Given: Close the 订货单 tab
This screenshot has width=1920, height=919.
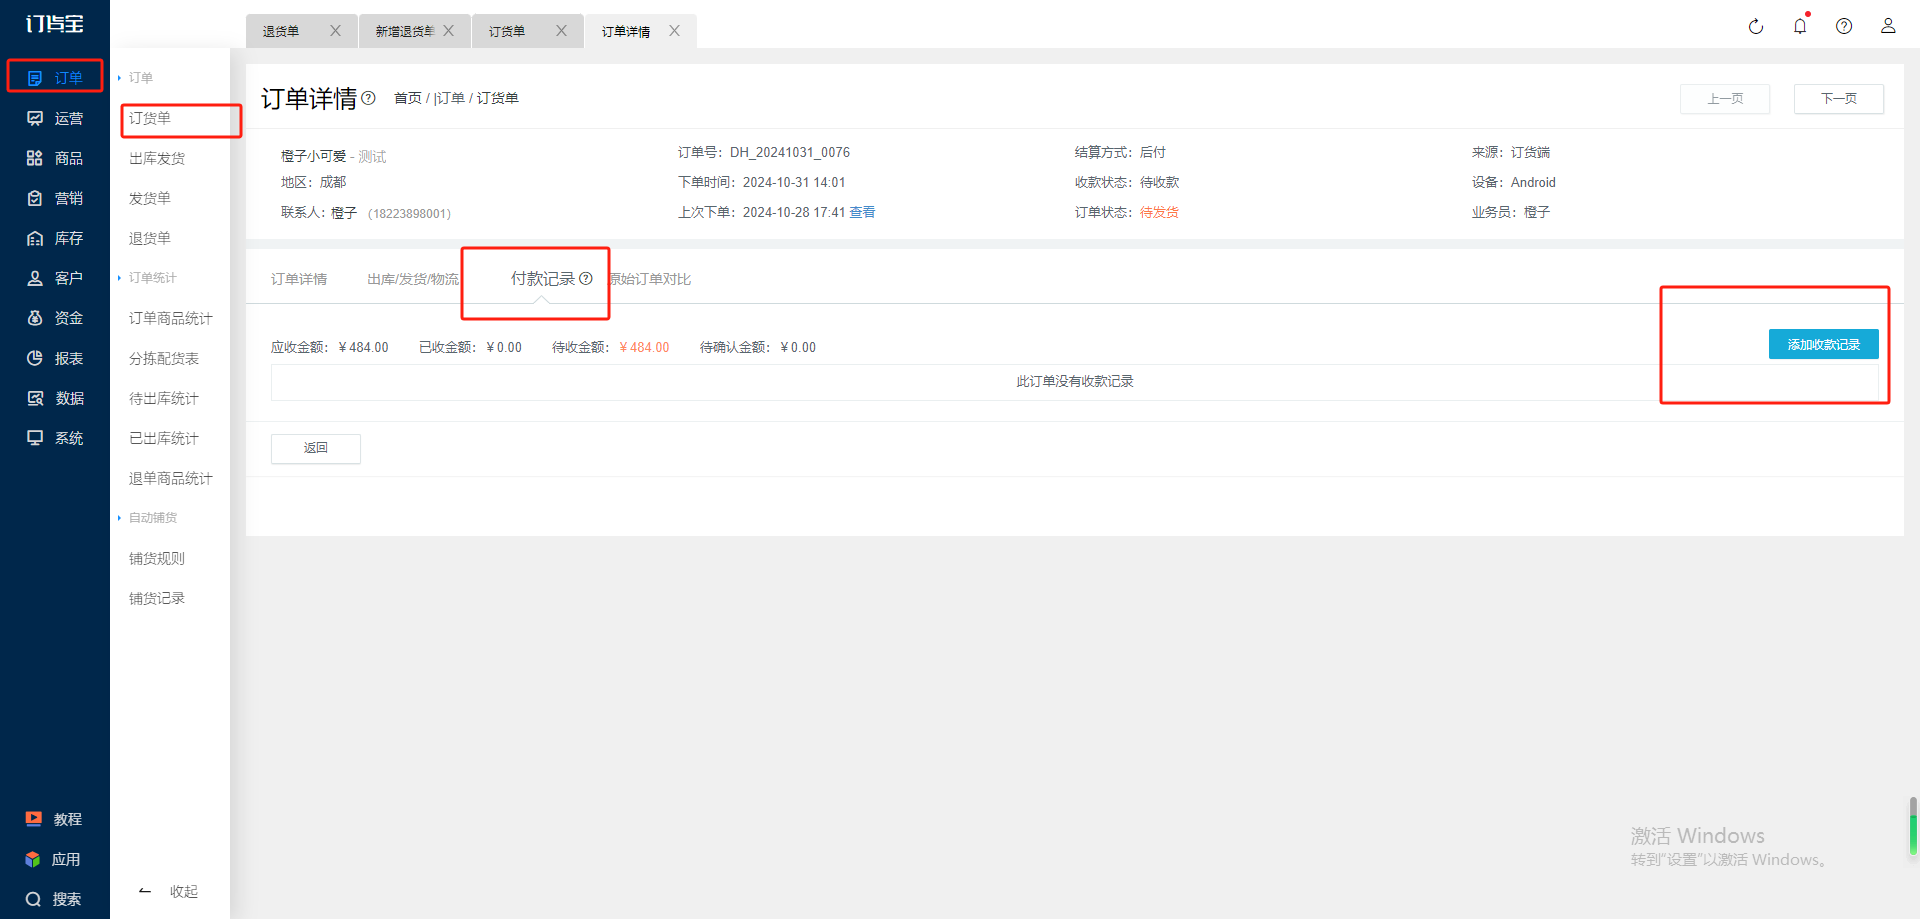Looking at the screenshot, I should (562, 31).
